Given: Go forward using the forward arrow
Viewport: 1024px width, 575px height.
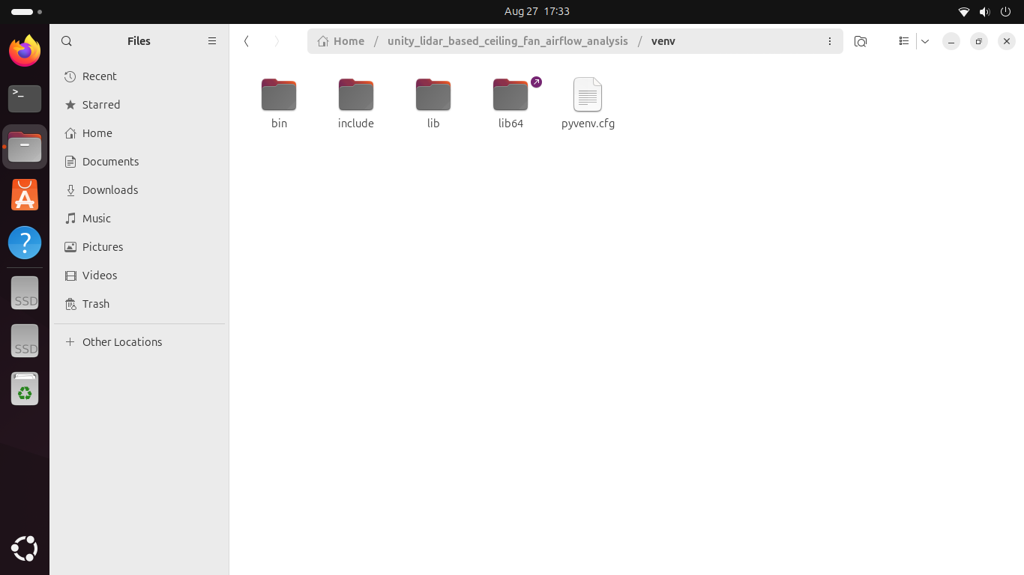Looking at the screenshot, I should click(x=276, y=41).
